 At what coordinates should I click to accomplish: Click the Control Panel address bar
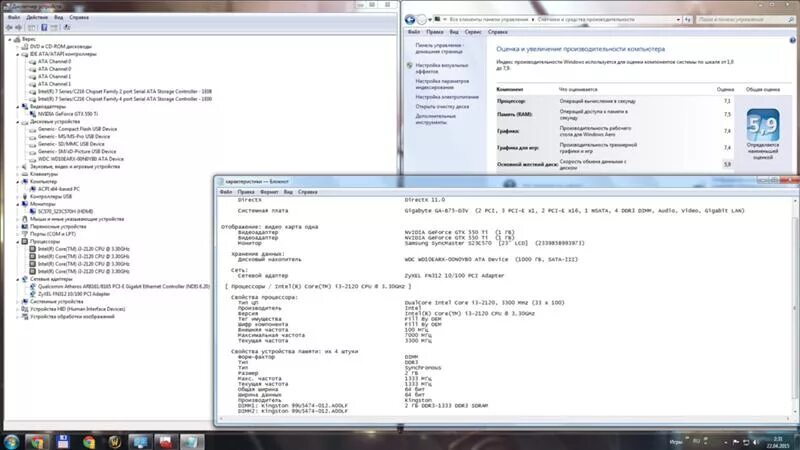pyautogui.click(x=557, y=19)
